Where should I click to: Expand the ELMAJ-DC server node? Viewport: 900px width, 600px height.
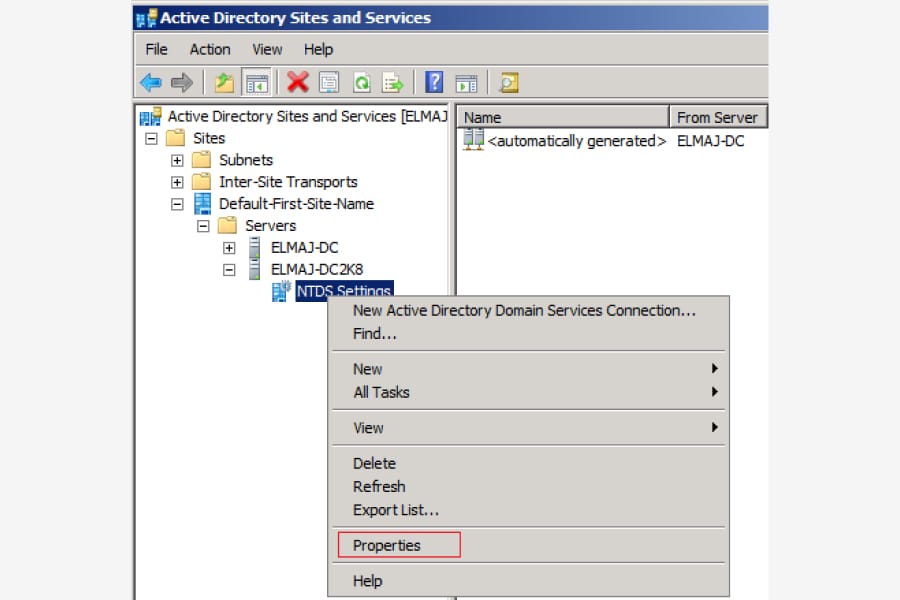point(229,247)
